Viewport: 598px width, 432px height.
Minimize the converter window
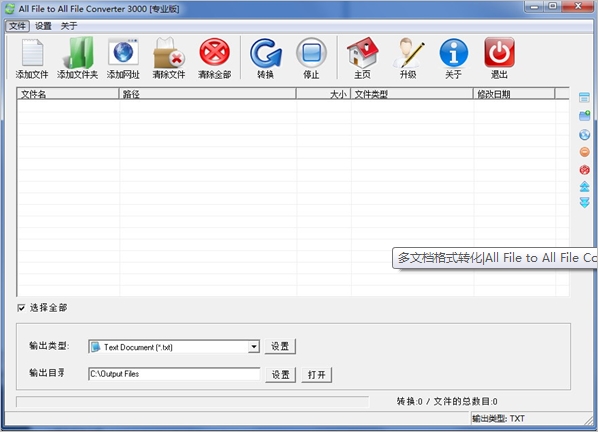[534, 6]
